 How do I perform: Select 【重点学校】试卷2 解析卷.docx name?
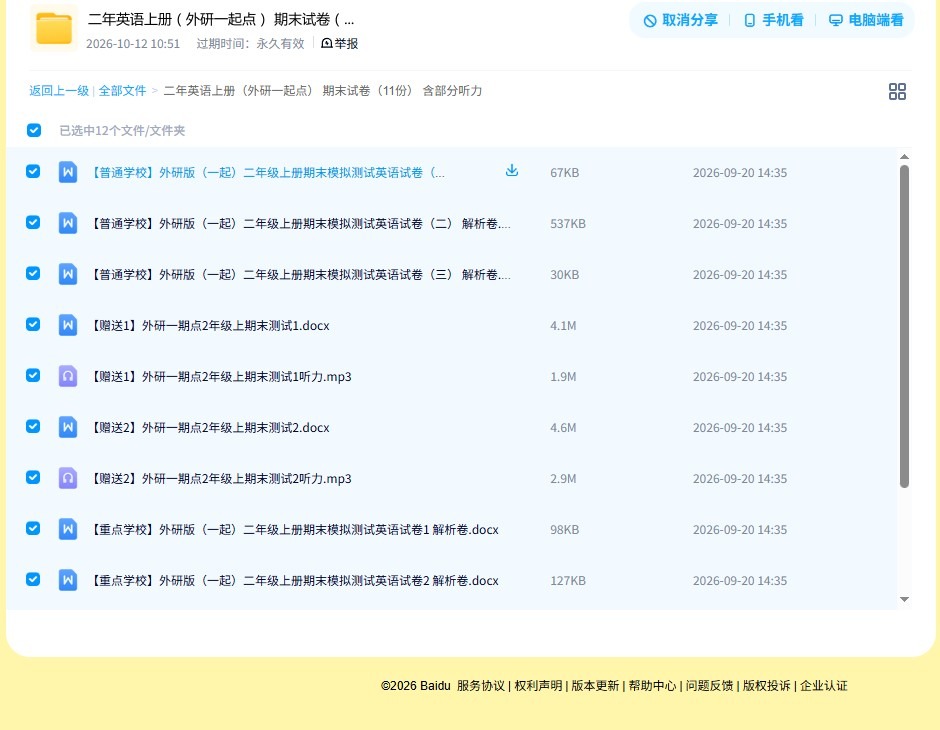tap(294, 580)
